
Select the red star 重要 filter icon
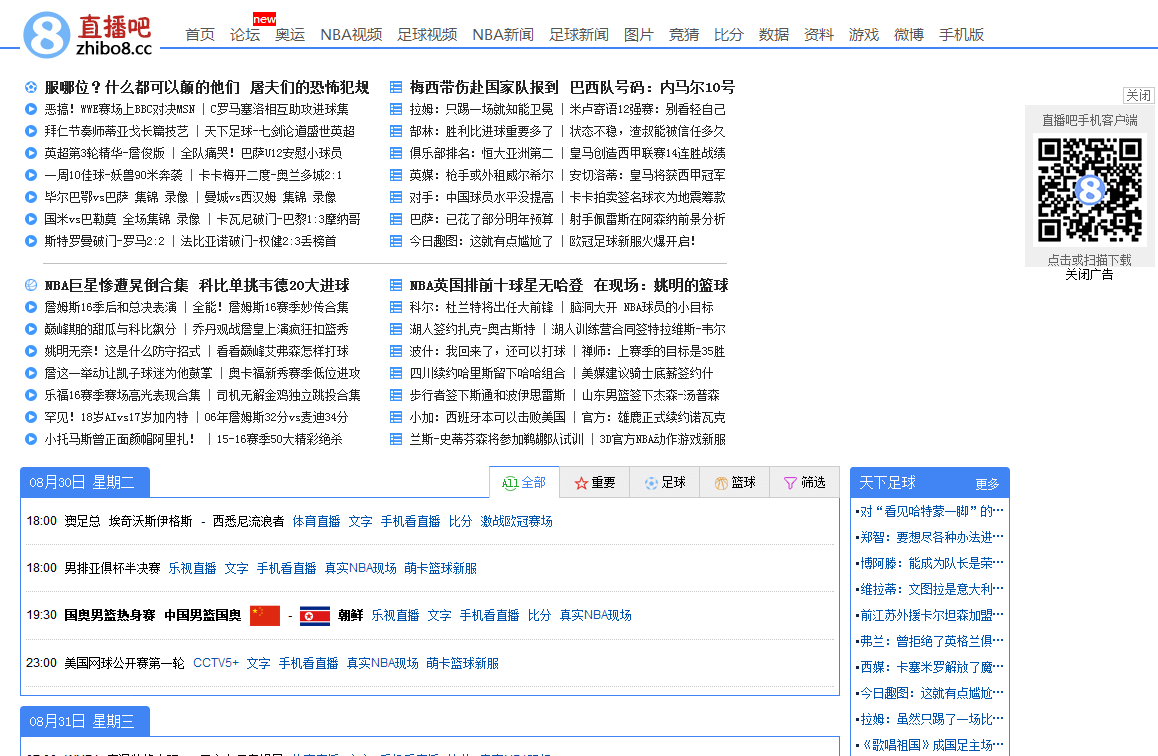pos(582,482)
